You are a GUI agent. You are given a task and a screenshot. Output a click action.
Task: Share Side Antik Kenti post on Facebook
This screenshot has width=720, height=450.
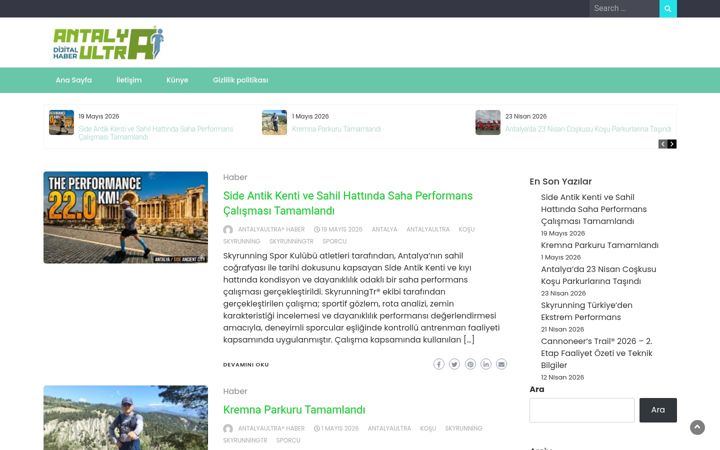tap(439, 364)
